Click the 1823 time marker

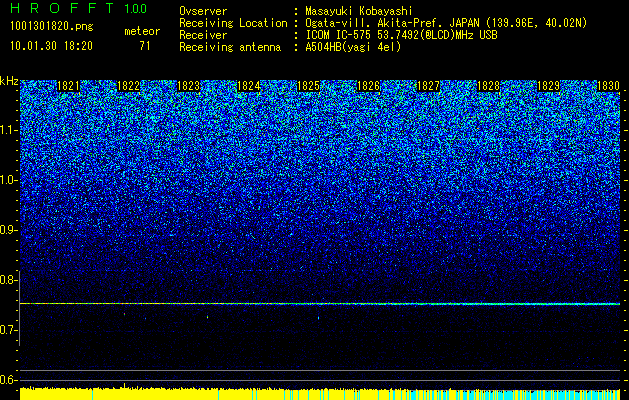pyautogui.click(x=189, y=86)
